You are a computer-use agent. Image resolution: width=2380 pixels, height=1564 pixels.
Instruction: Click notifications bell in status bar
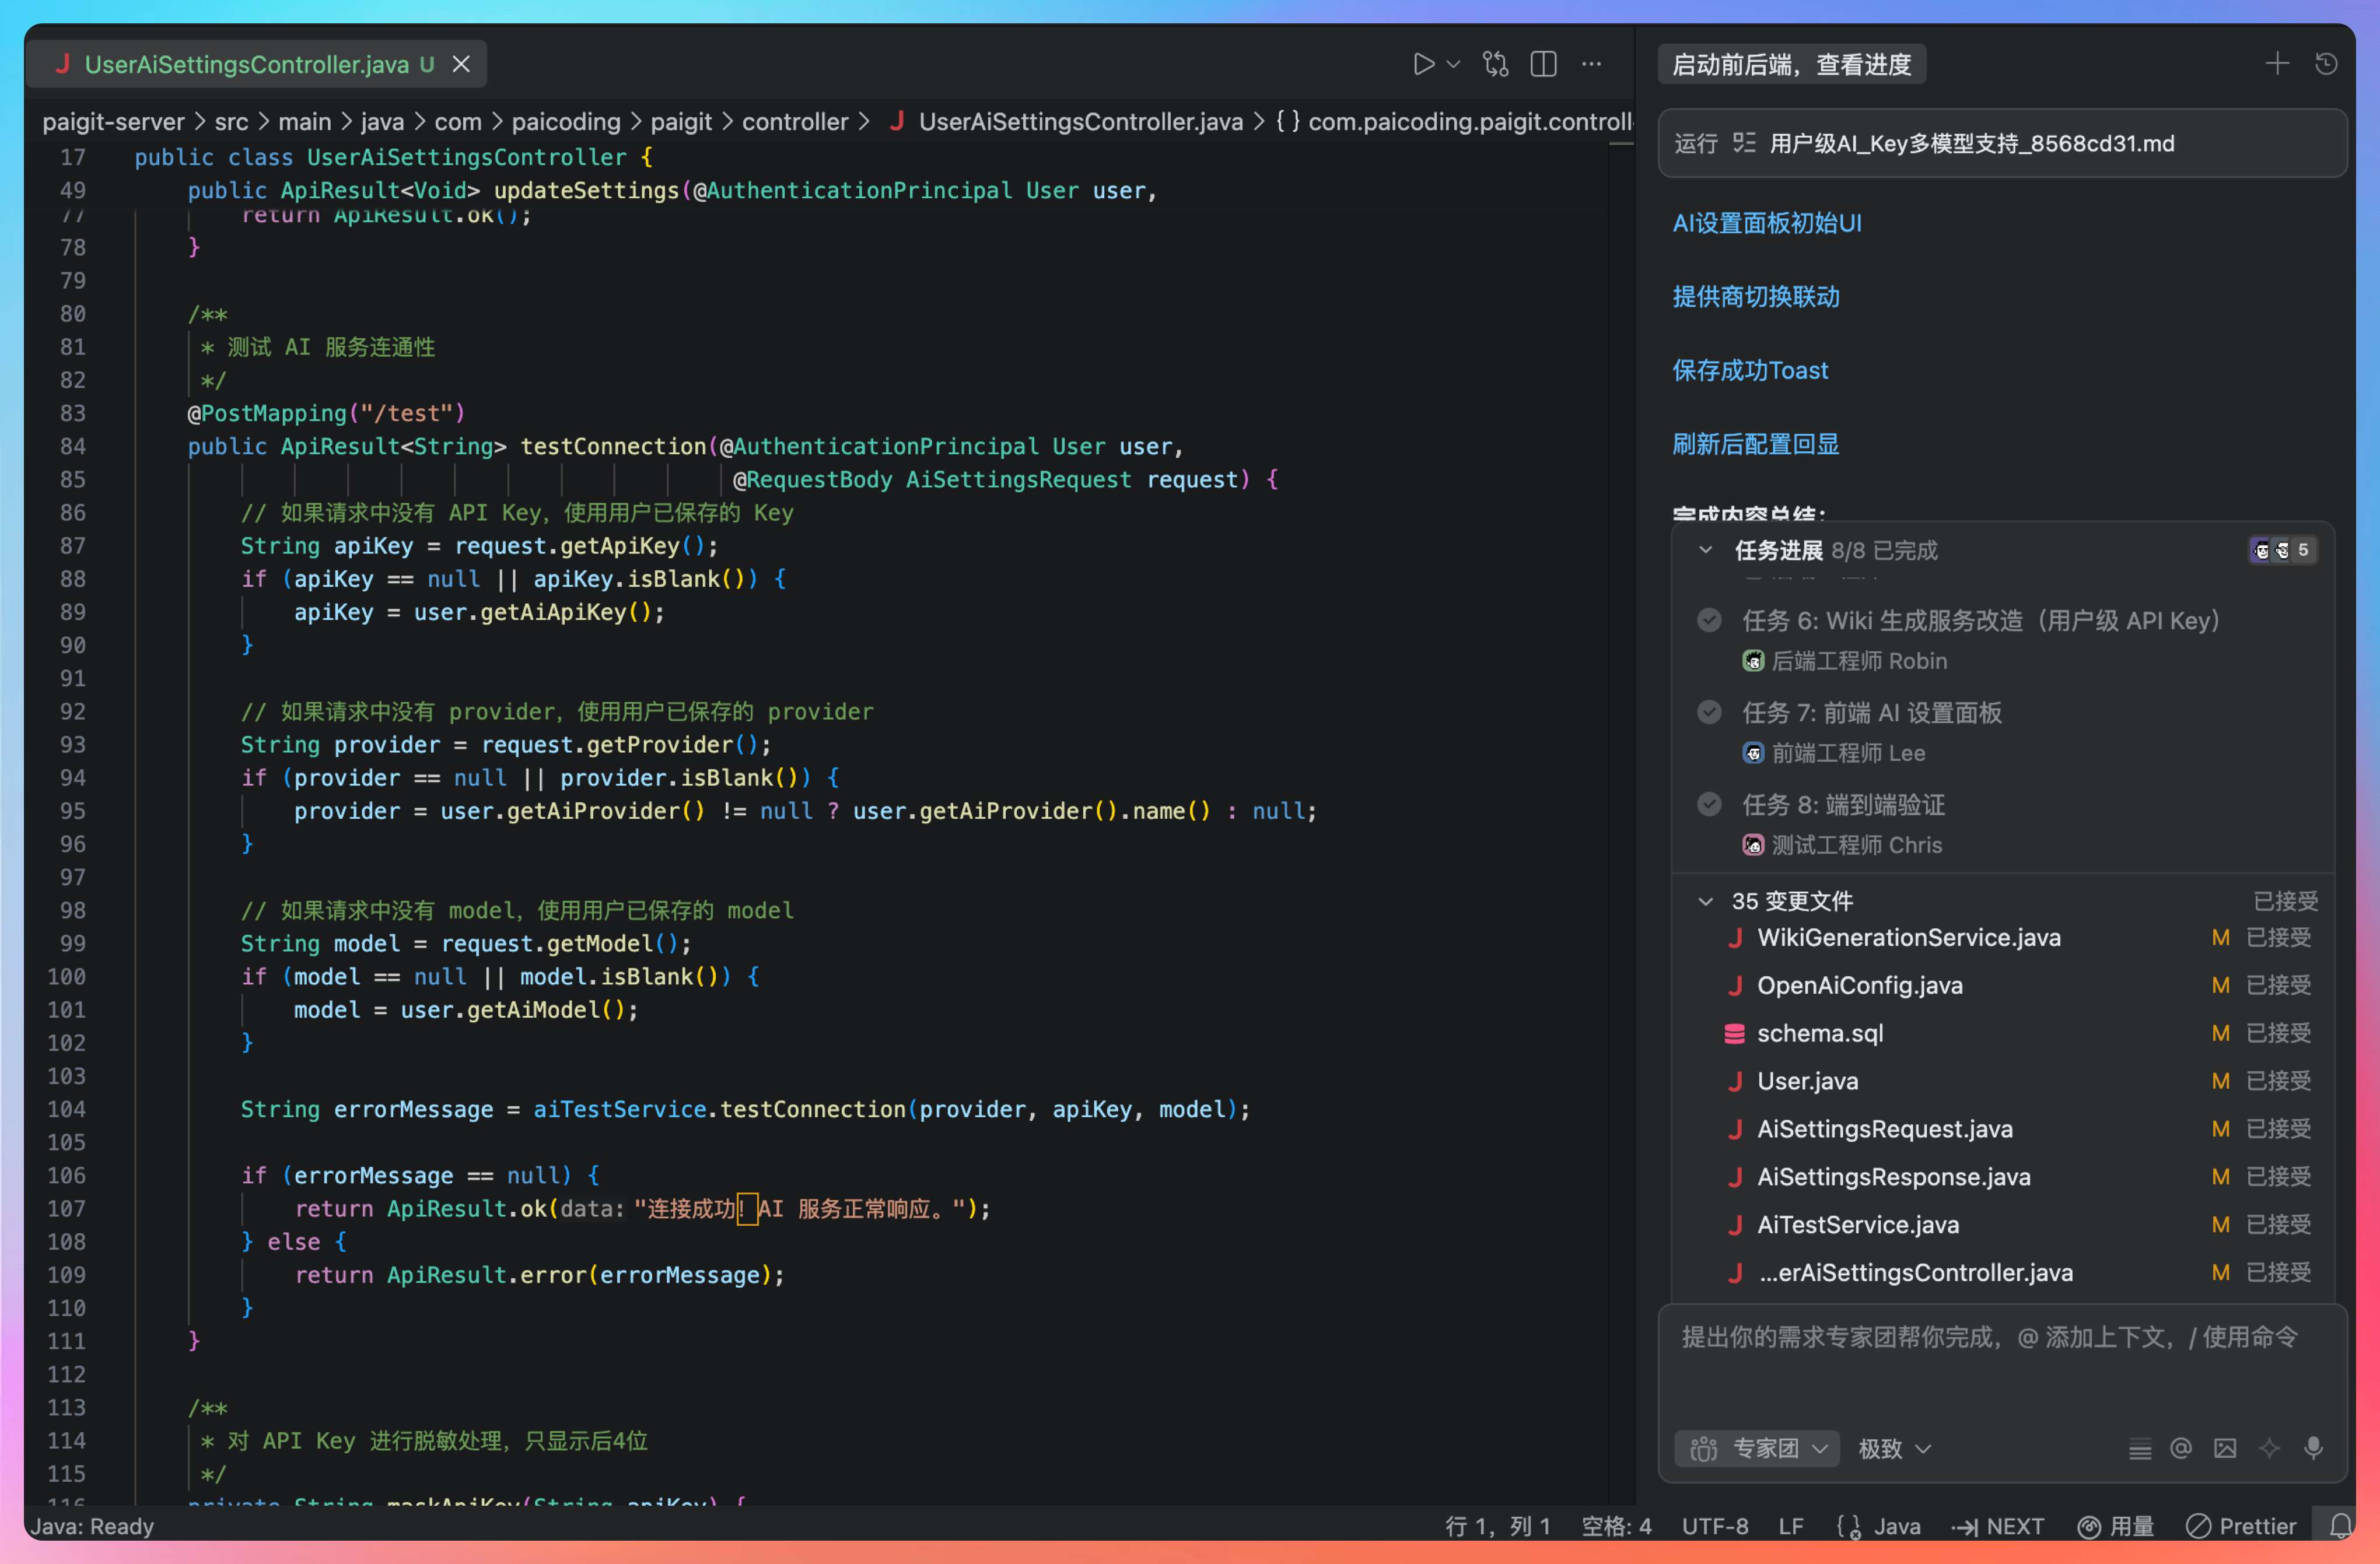pyautogui.click(x=2340, y=1526)
